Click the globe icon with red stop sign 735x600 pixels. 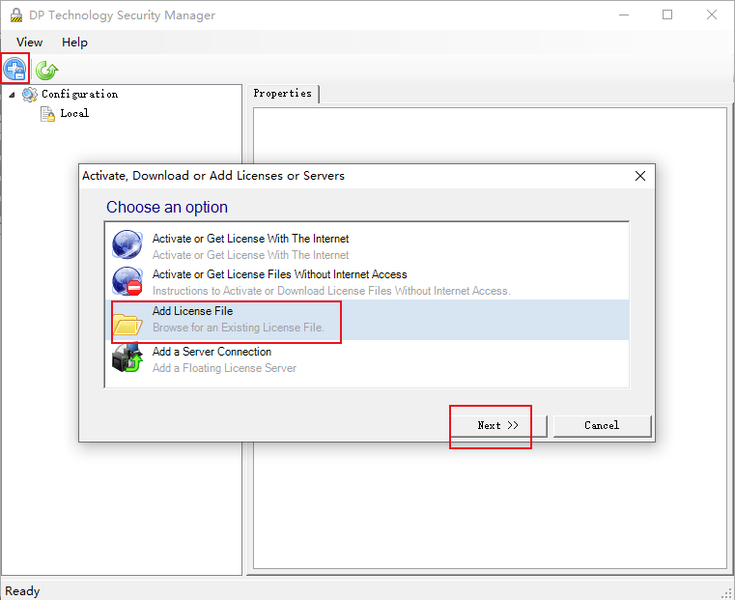127,281
